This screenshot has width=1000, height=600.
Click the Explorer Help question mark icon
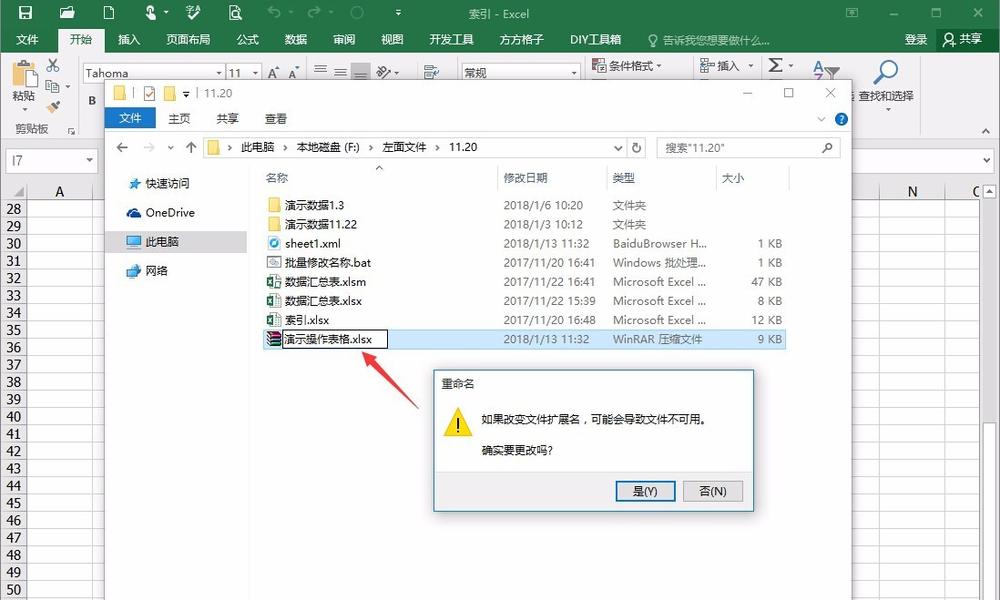pos(841,119)
